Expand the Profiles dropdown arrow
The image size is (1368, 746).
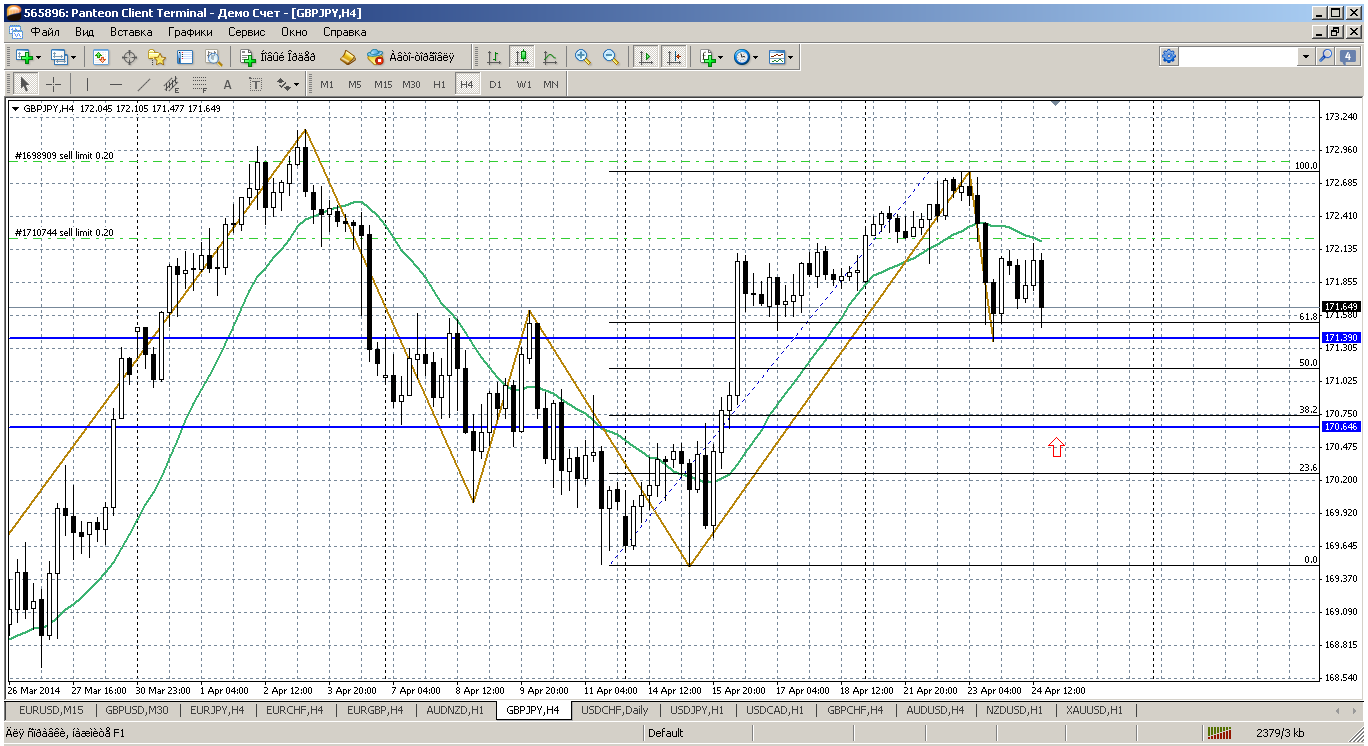(x=75, y=57)
